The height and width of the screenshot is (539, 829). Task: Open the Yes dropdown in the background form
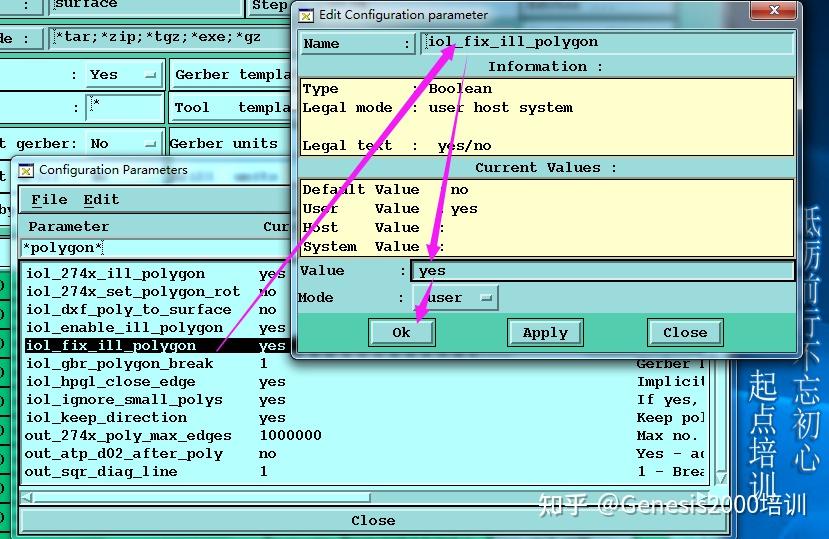[123, 75]
